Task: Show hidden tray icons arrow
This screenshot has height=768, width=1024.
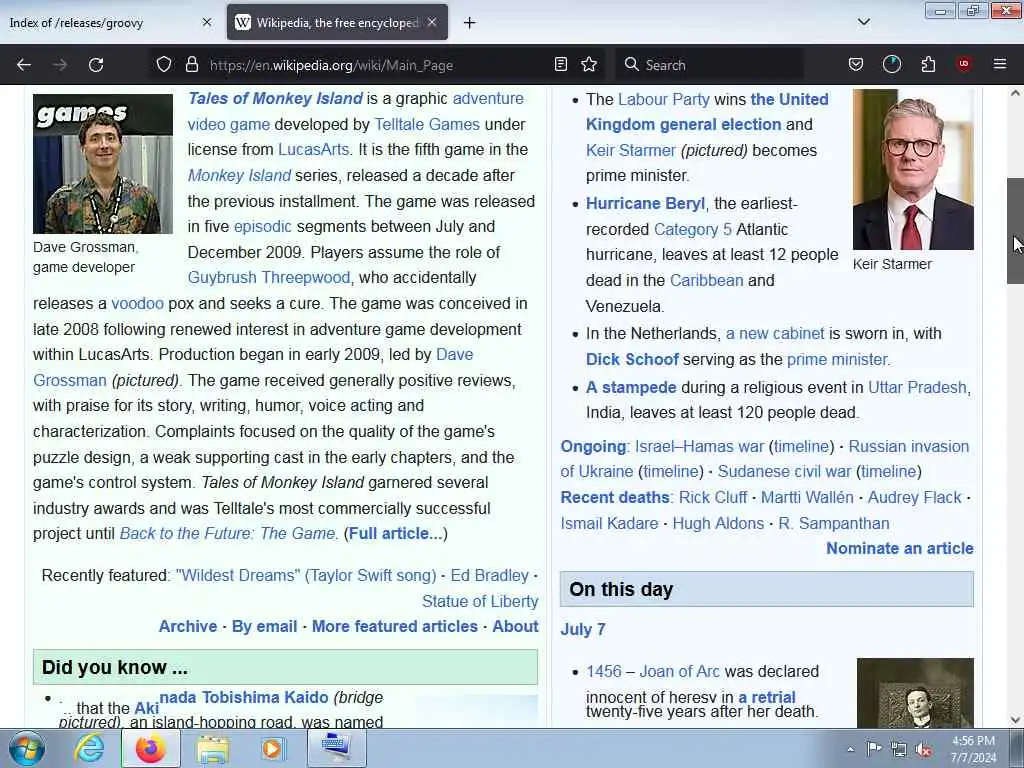Action: (x=850, y=750)
